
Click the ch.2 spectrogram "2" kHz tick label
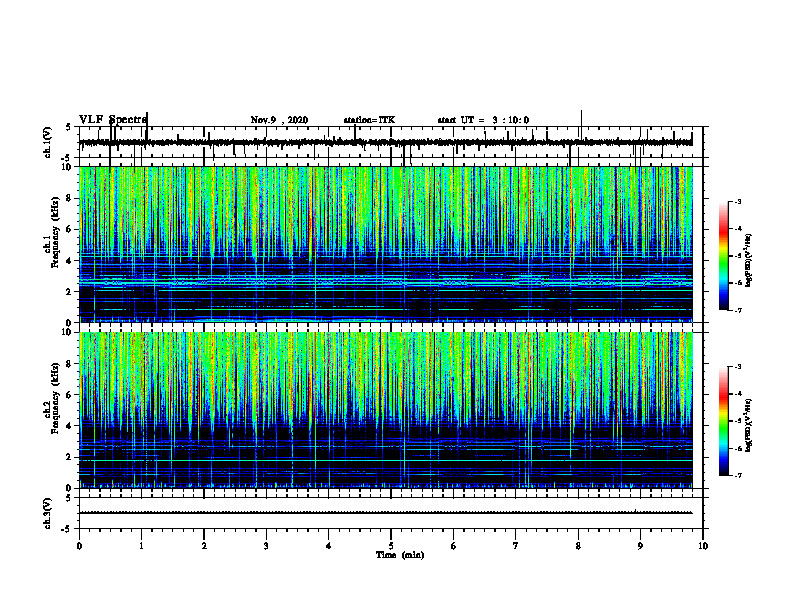point(70,457)
